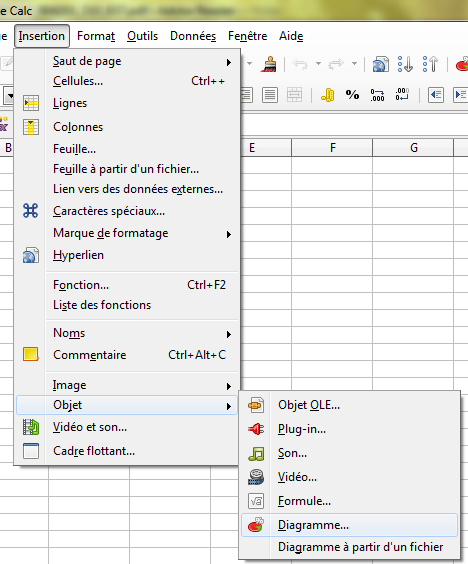Click the green music note Son icon
The height and width of the screenshot is (564, 468).
click(x=256, y=454)
